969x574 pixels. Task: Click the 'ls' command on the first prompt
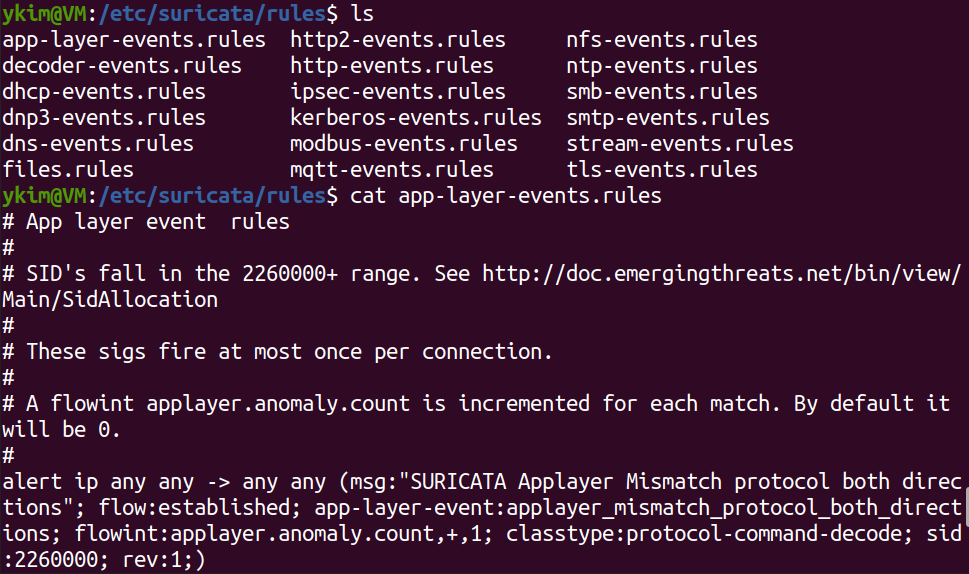coord(362,13)
